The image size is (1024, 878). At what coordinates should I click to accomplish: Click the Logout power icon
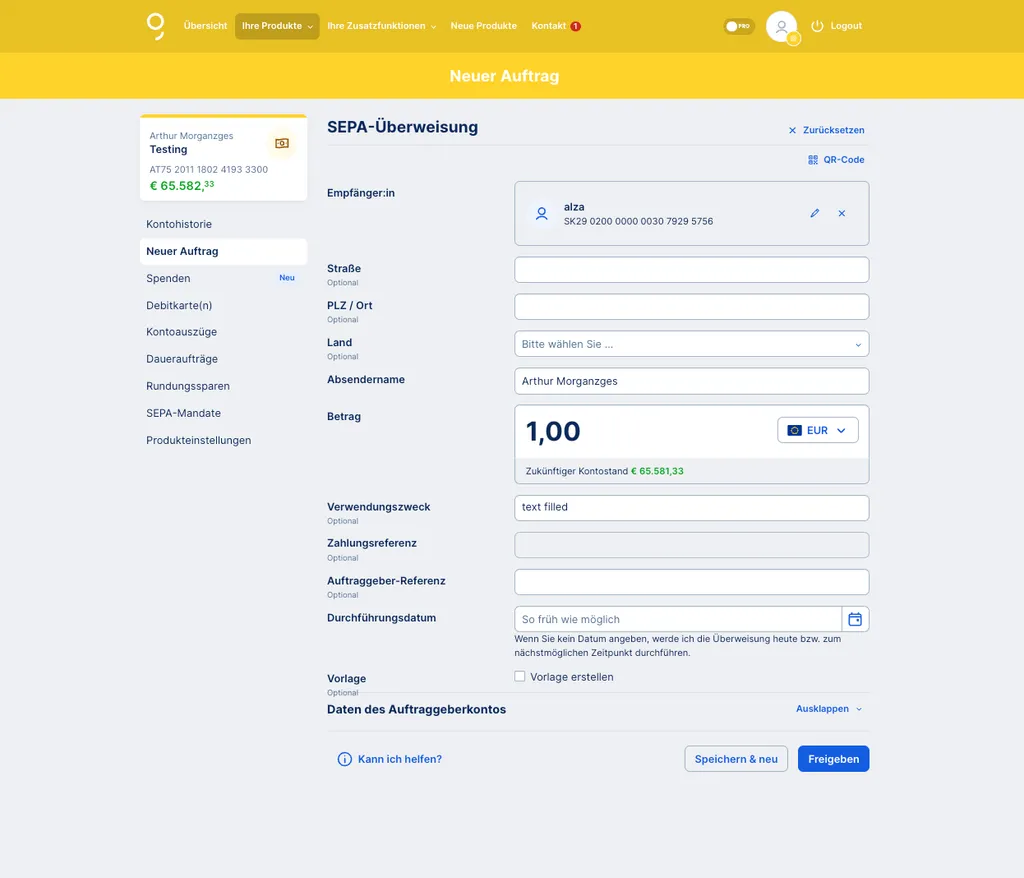pos(817,26)
